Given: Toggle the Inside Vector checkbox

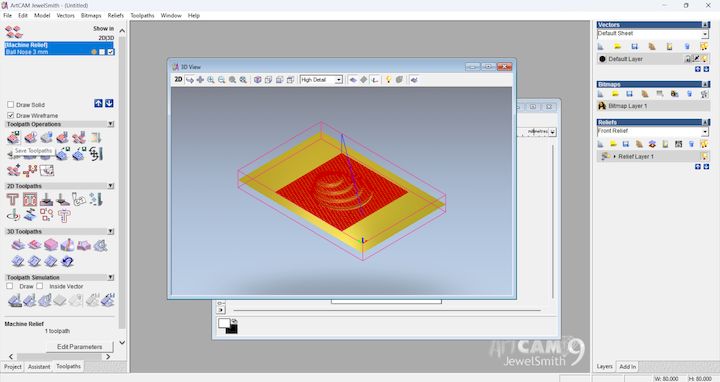Looking at the screenshot, I should (40, 286).
